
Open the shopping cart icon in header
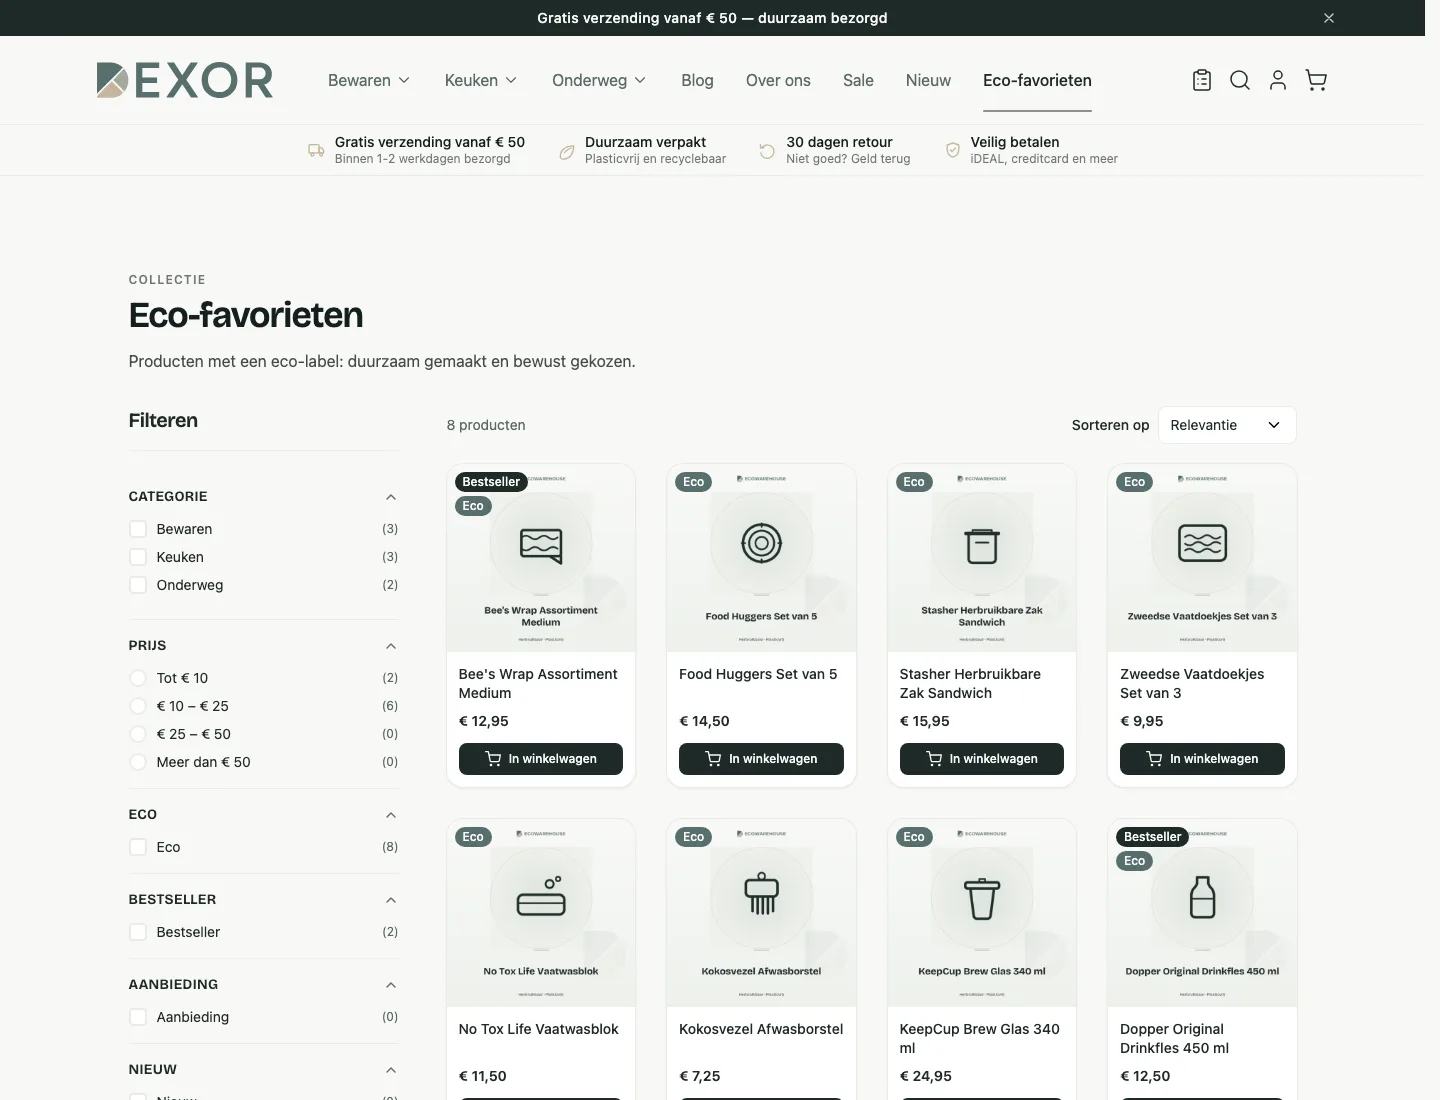(1316, 80)
